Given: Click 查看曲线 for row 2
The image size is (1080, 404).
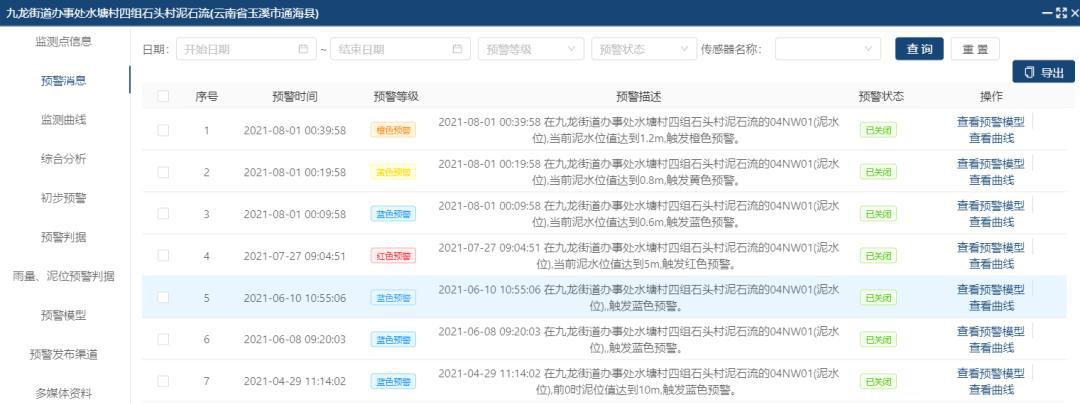Looking at the screenshot, I should pos(991,180).
